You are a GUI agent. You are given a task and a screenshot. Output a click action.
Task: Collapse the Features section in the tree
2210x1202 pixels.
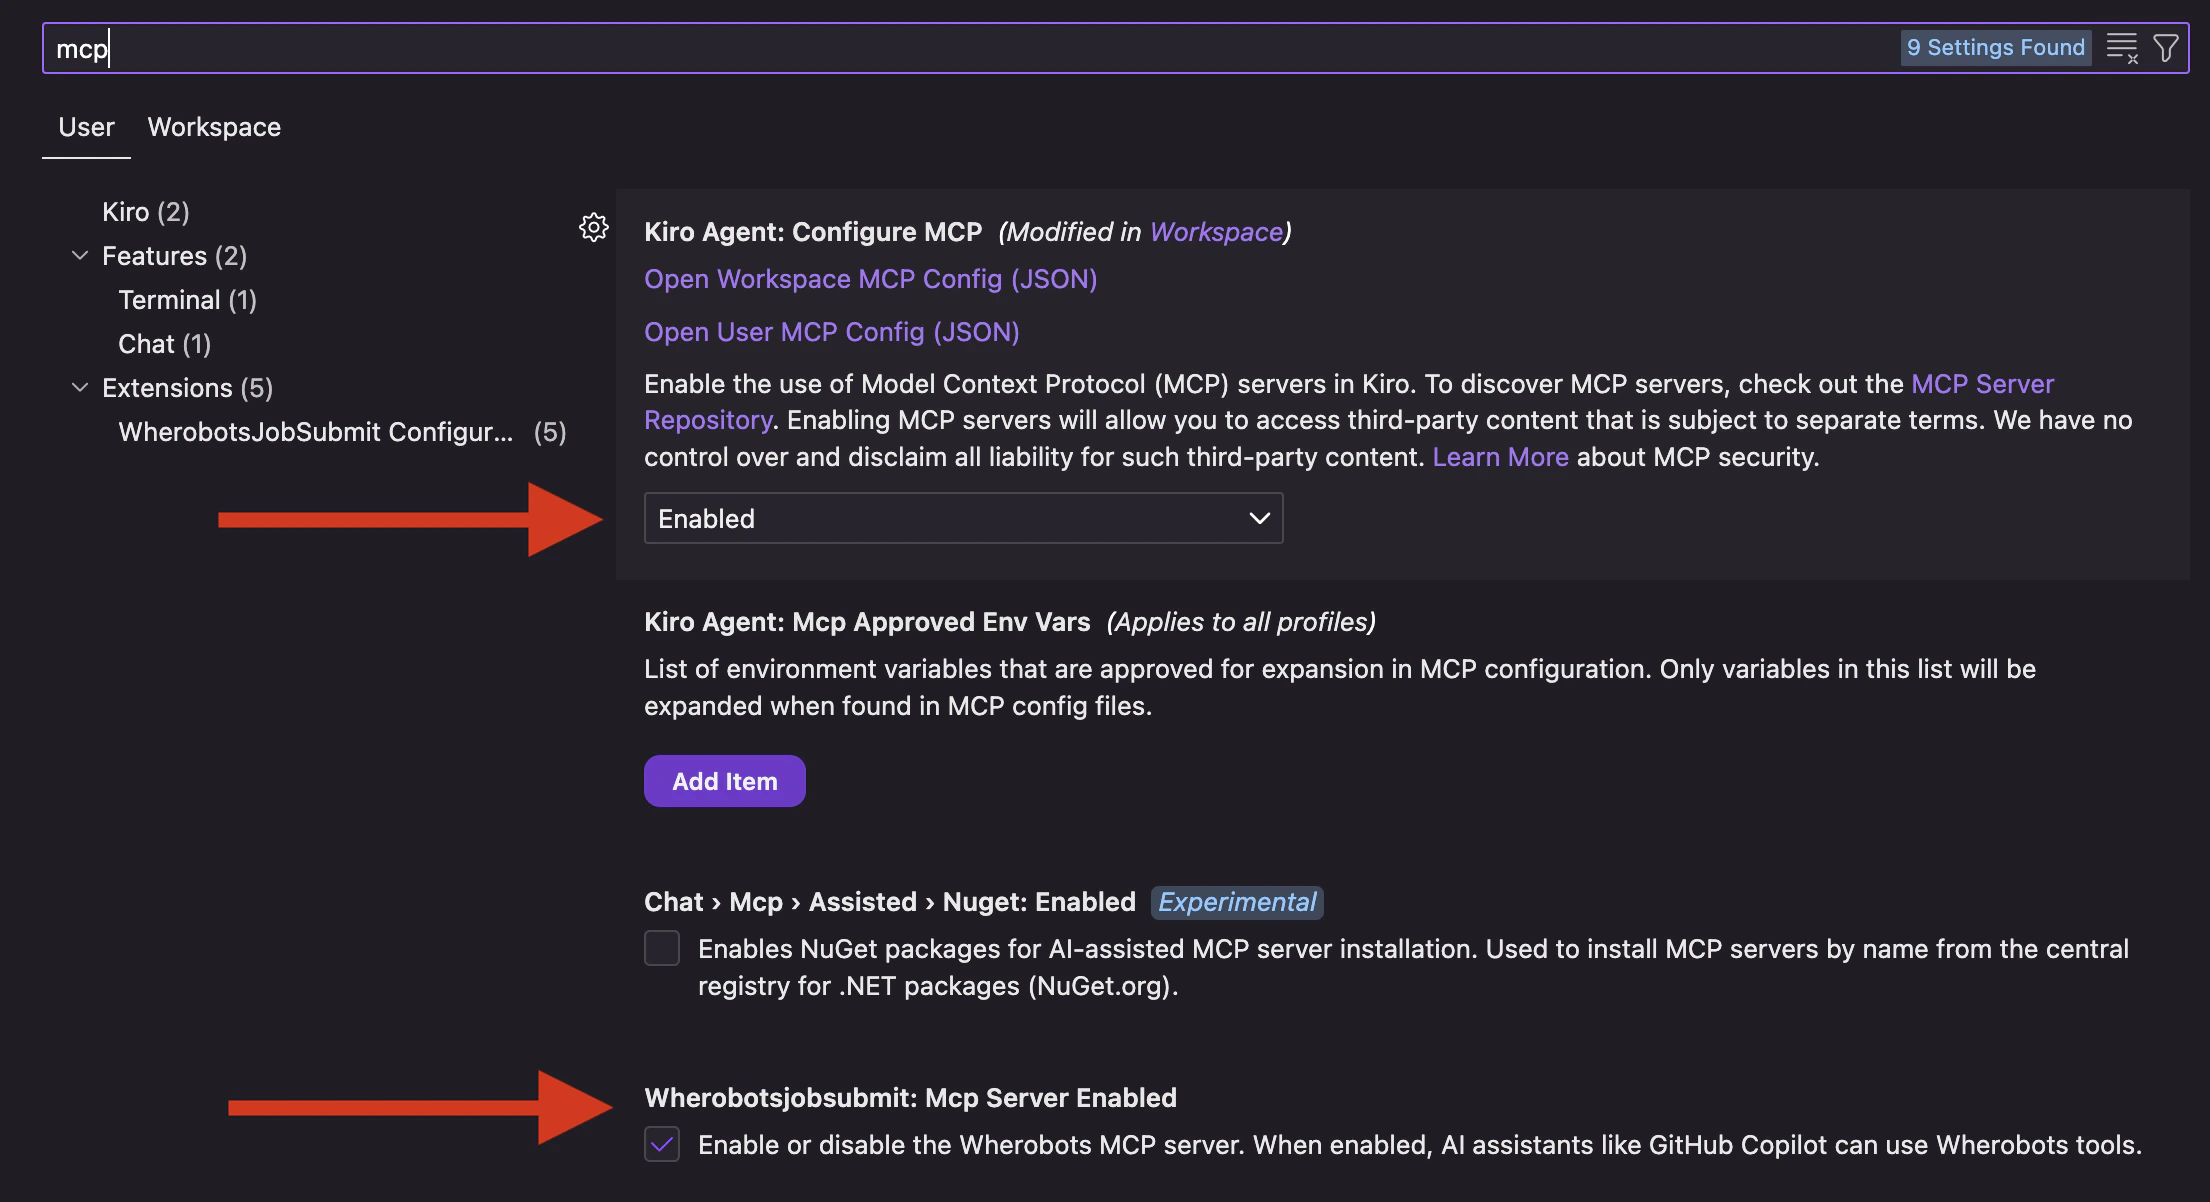tap(80, 256)
